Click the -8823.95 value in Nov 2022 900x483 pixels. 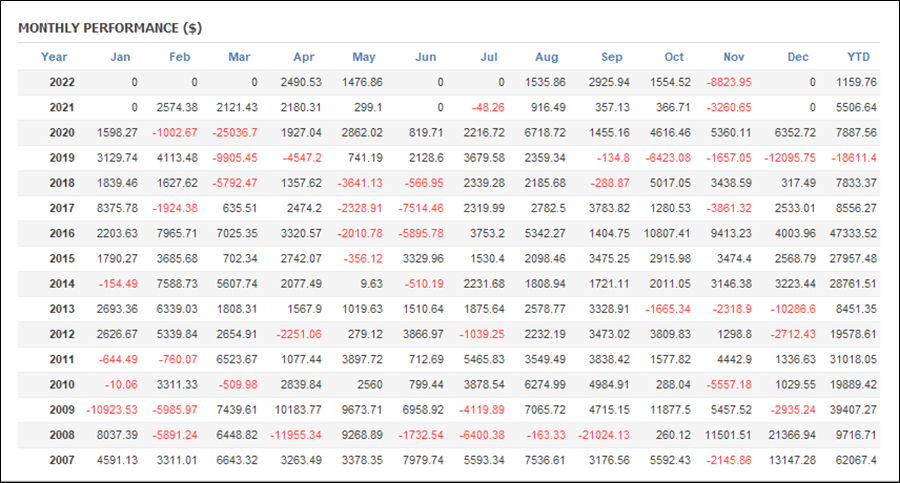click(729, 82)
